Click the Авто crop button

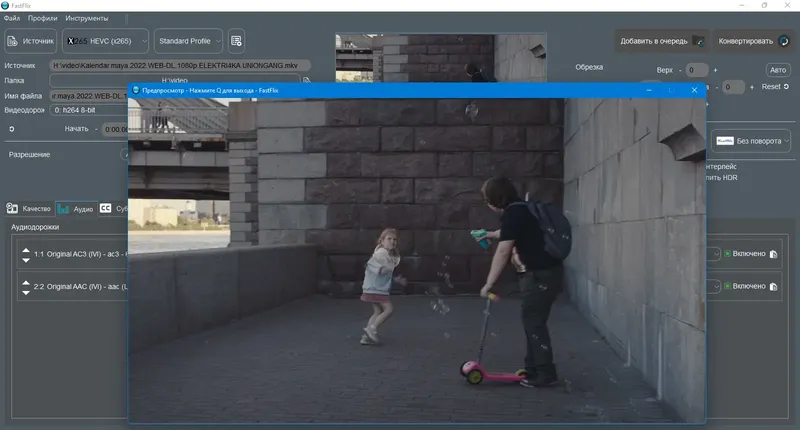pos(778,70)
